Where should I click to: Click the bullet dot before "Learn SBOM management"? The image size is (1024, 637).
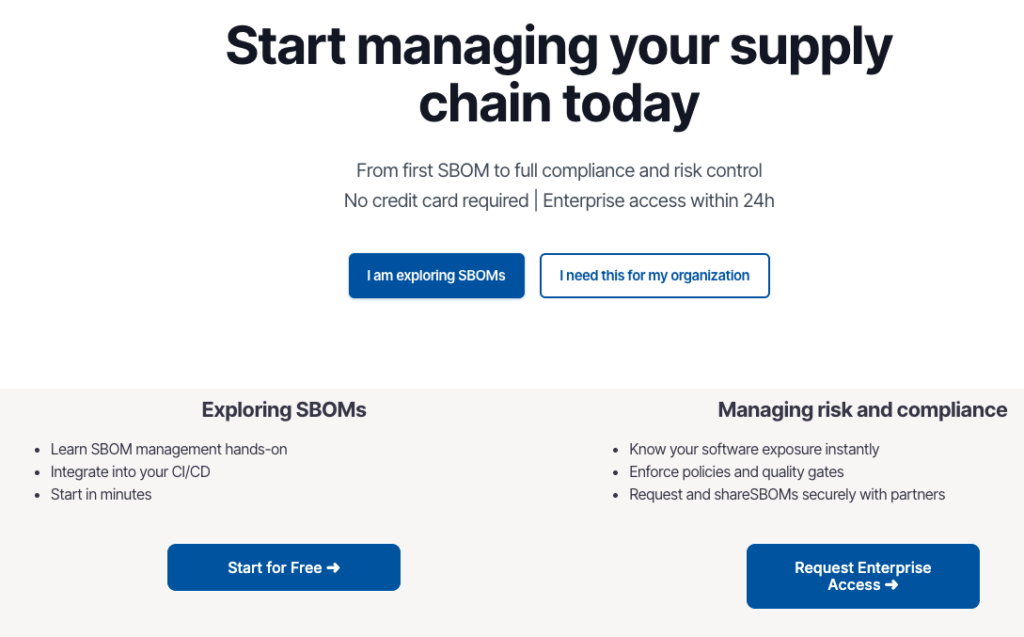37,450
